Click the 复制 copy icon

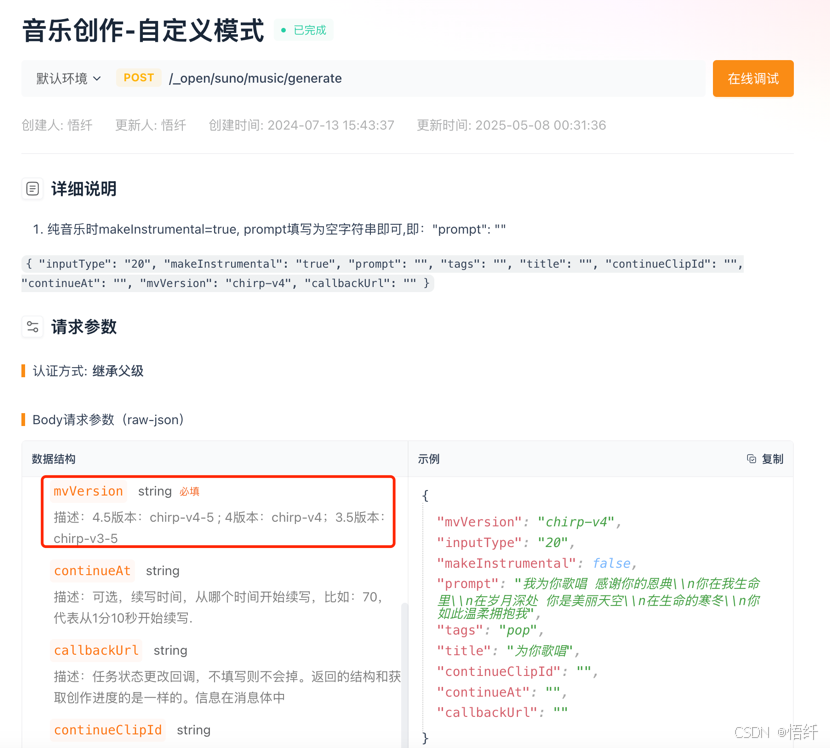(x=751, y=459)
